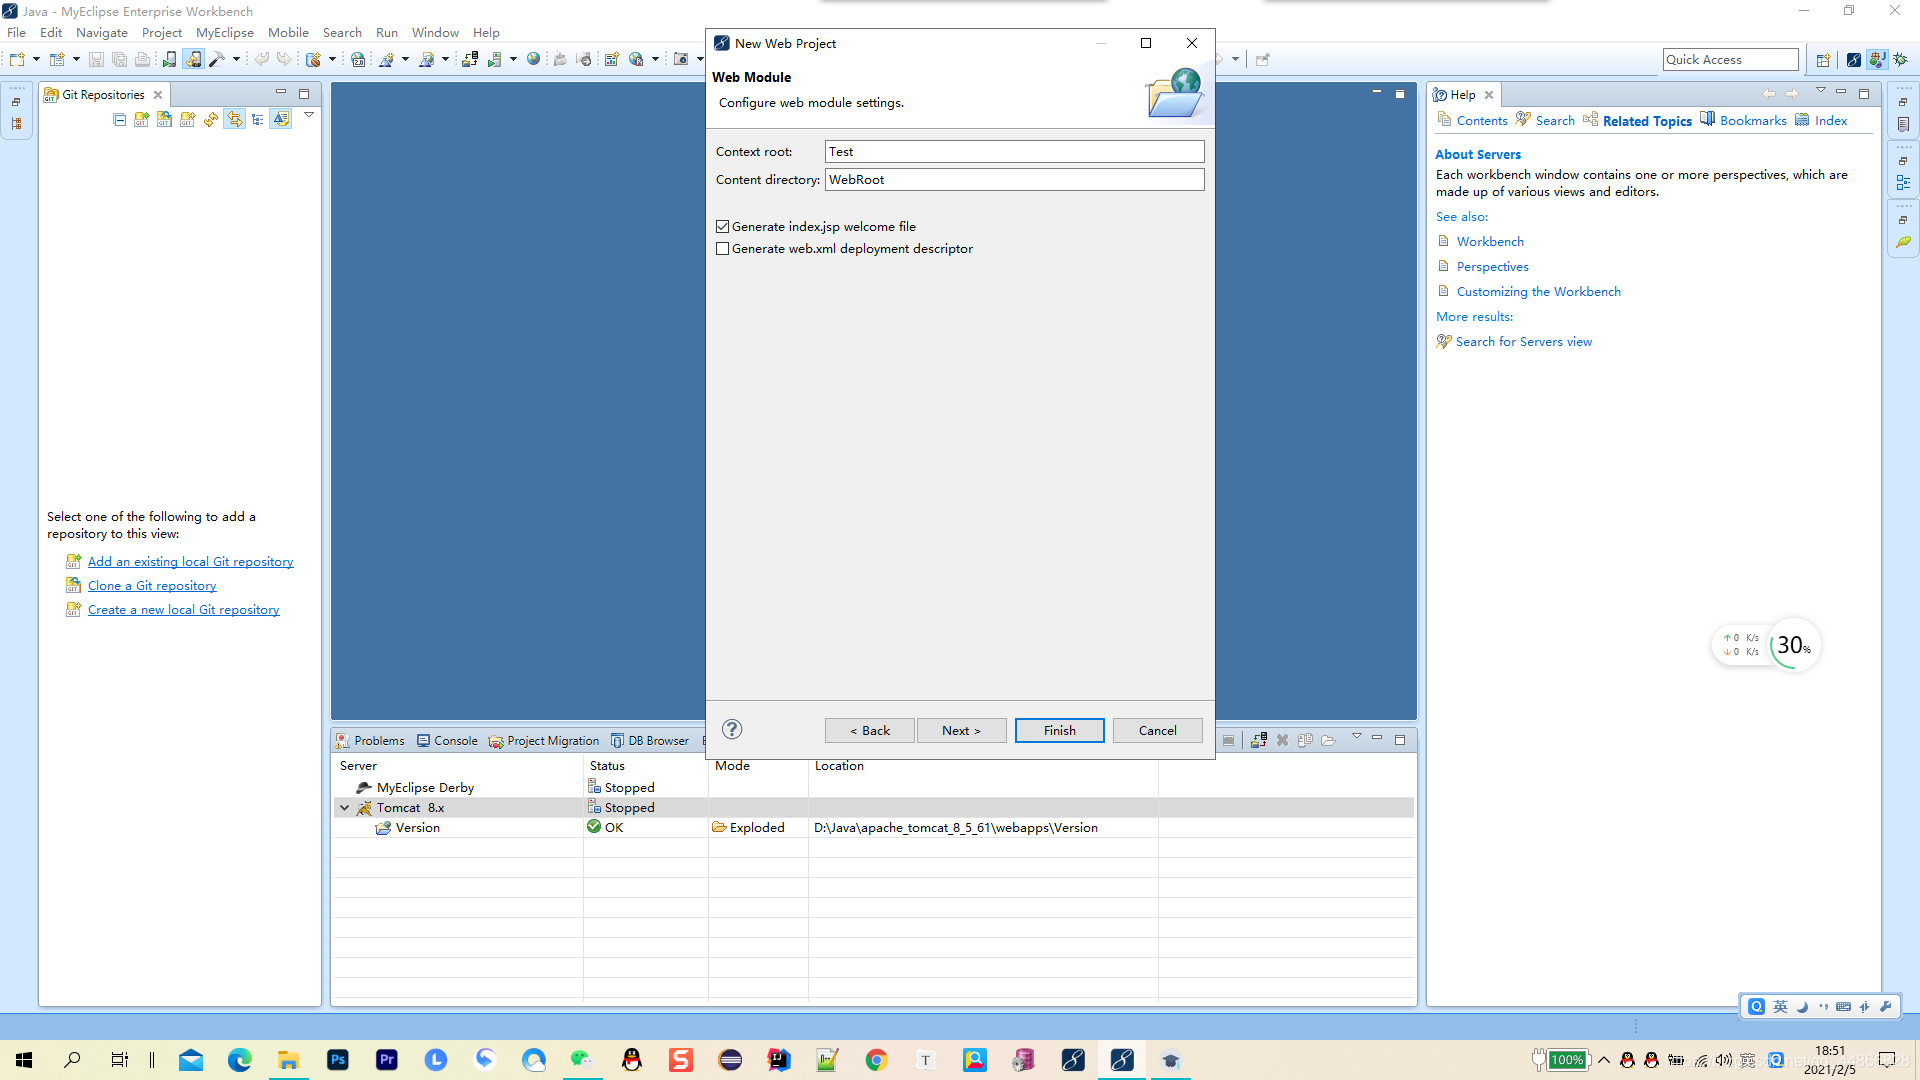Toggle Generate index.jsp welcome file checkbox
Image resolution: width=1920 pixels, height=1080 pixels.
coord(723,225)
